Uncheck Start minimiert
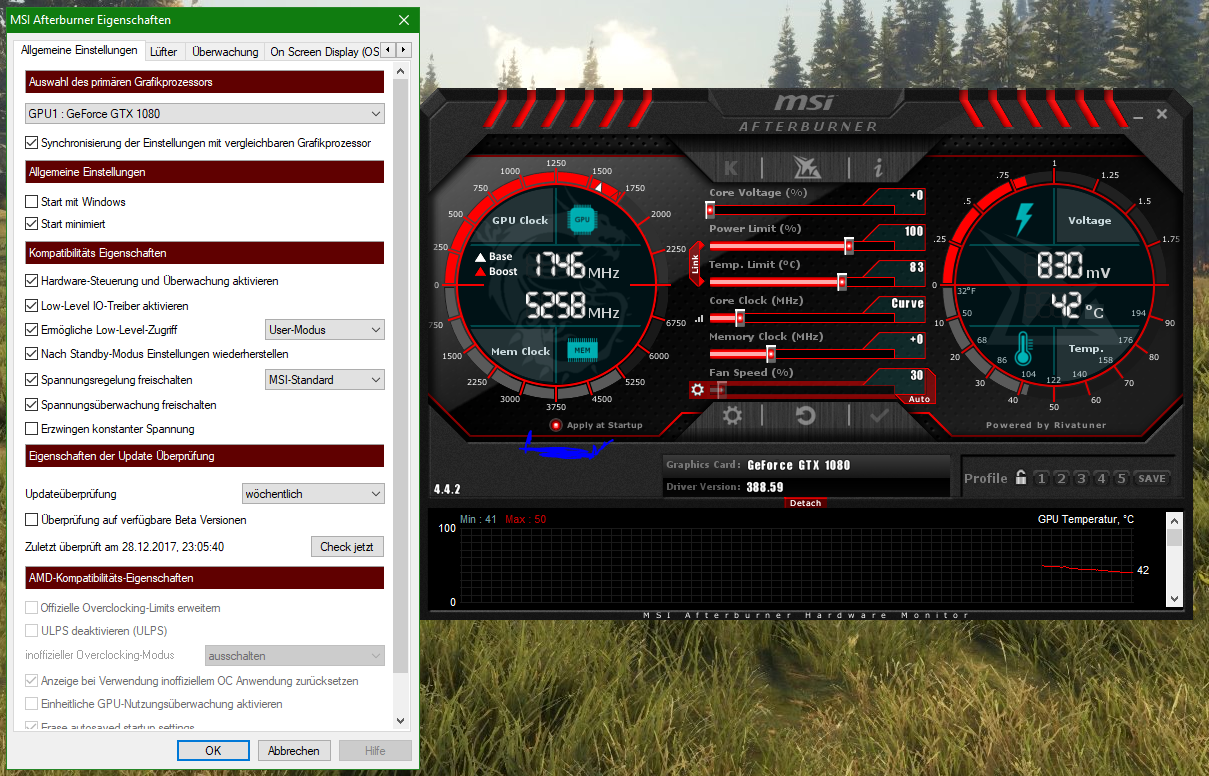Image resolution: width=1209 pixels, height=776 pixels. point(32,224)
